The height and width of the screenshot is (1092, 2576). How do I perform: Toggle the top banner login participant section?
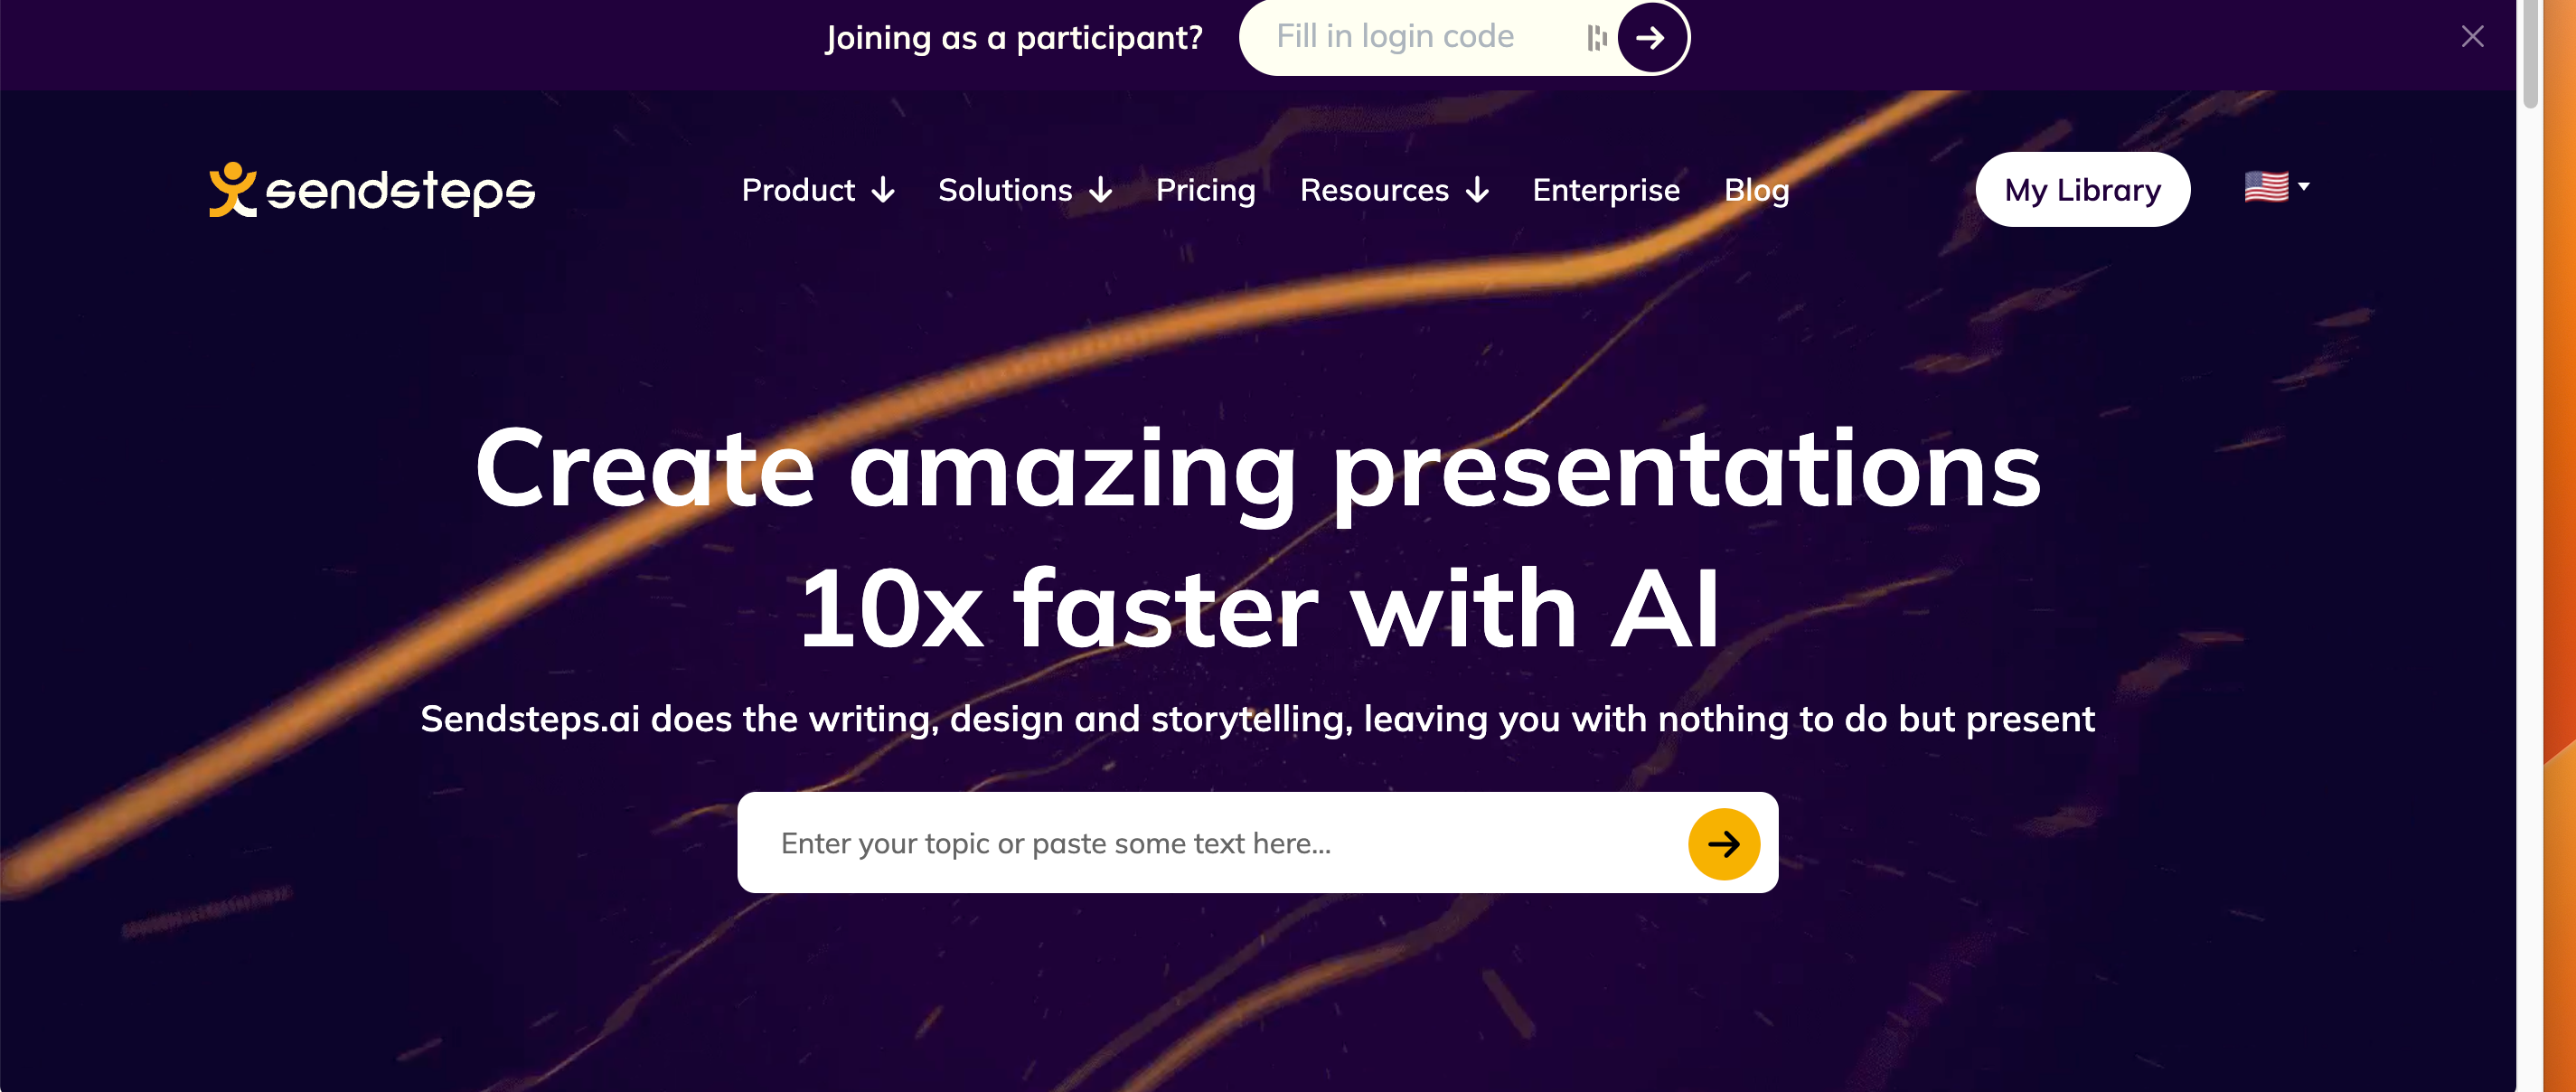coord(2472,36)
